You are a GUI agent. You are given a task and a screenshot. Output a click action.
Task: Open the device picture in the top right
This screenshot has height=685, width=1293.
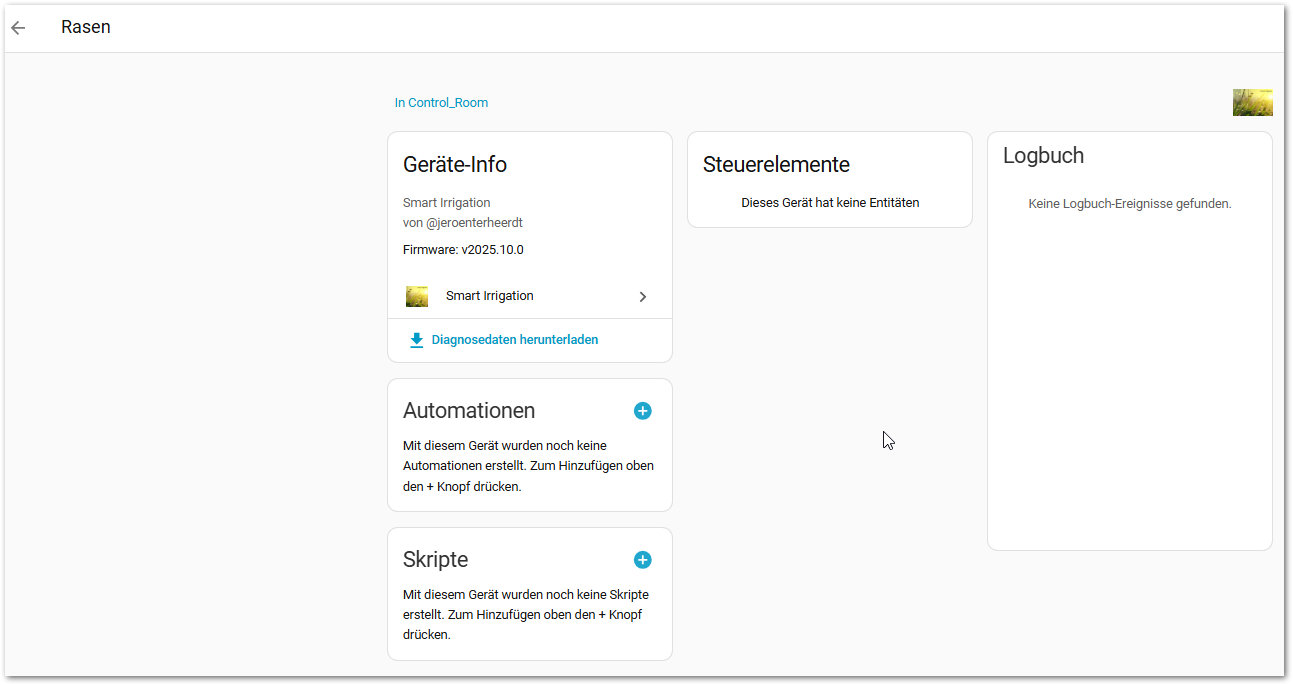(1252, 102)
